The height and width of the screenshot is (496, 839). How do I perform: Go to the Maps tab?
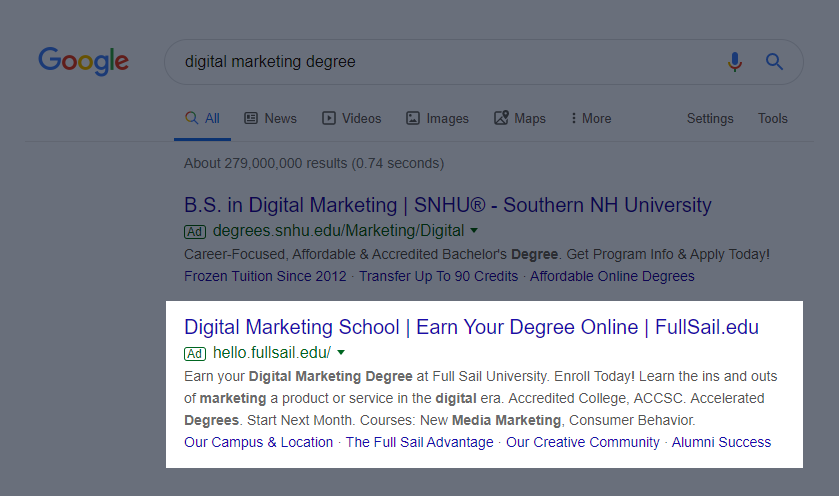point(519,118)
